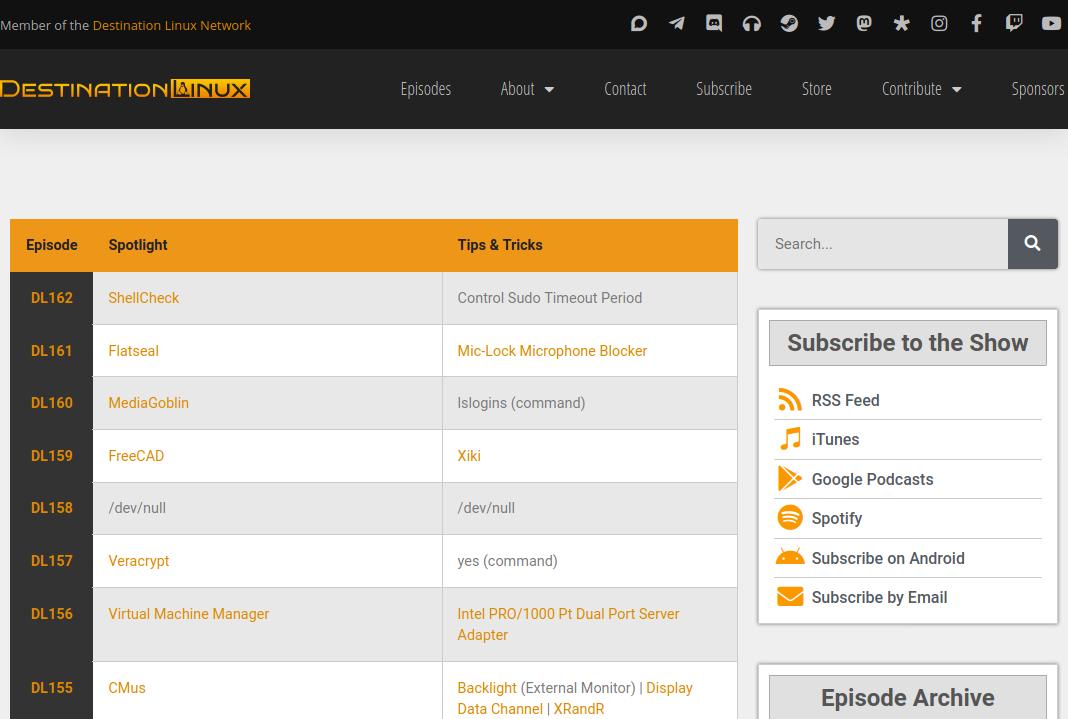Open the Sponsors nav item
Viewport: 1068px width, 719px height.
1038,89
